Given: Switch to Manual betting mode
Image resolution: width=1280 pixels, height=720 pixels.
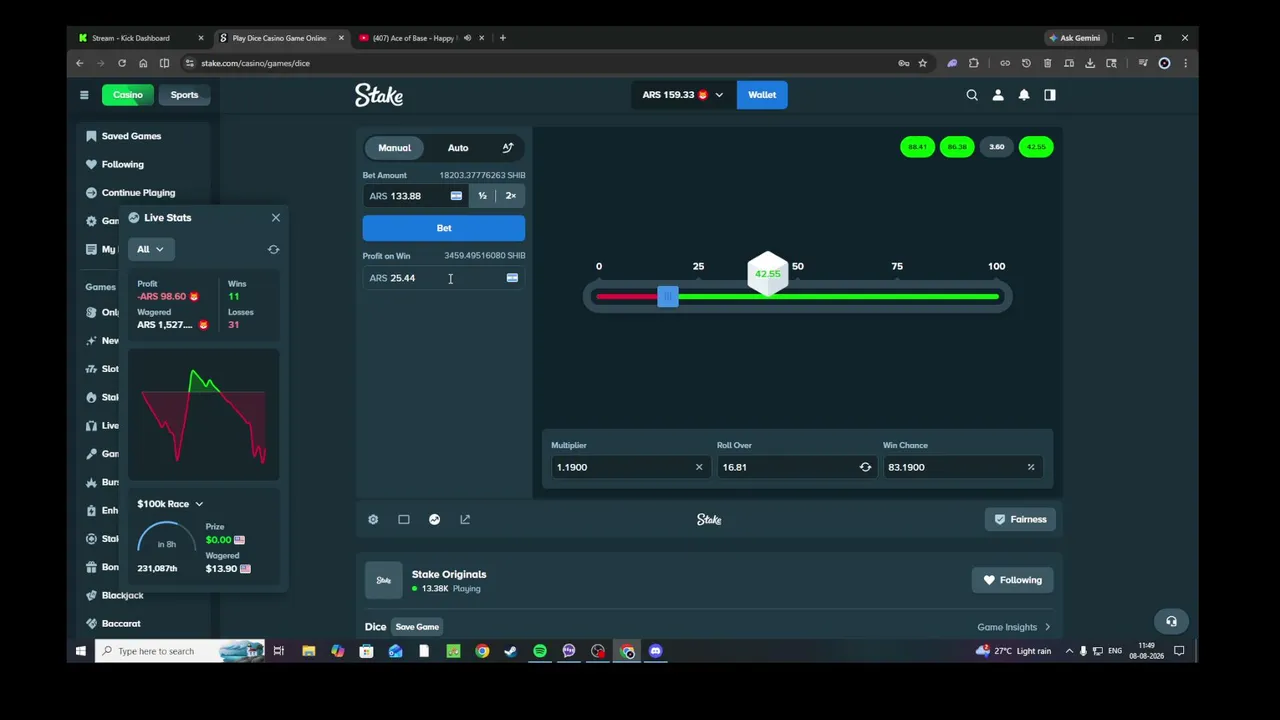Looking at the screenshot, I should [x=394, y=148].
